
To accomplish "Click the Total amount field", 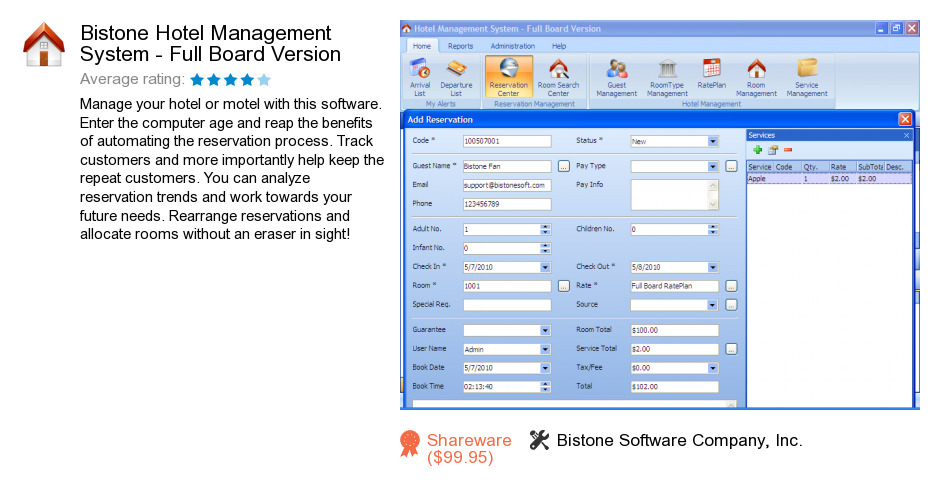I will pyautogui.click(x=674, y=387).
